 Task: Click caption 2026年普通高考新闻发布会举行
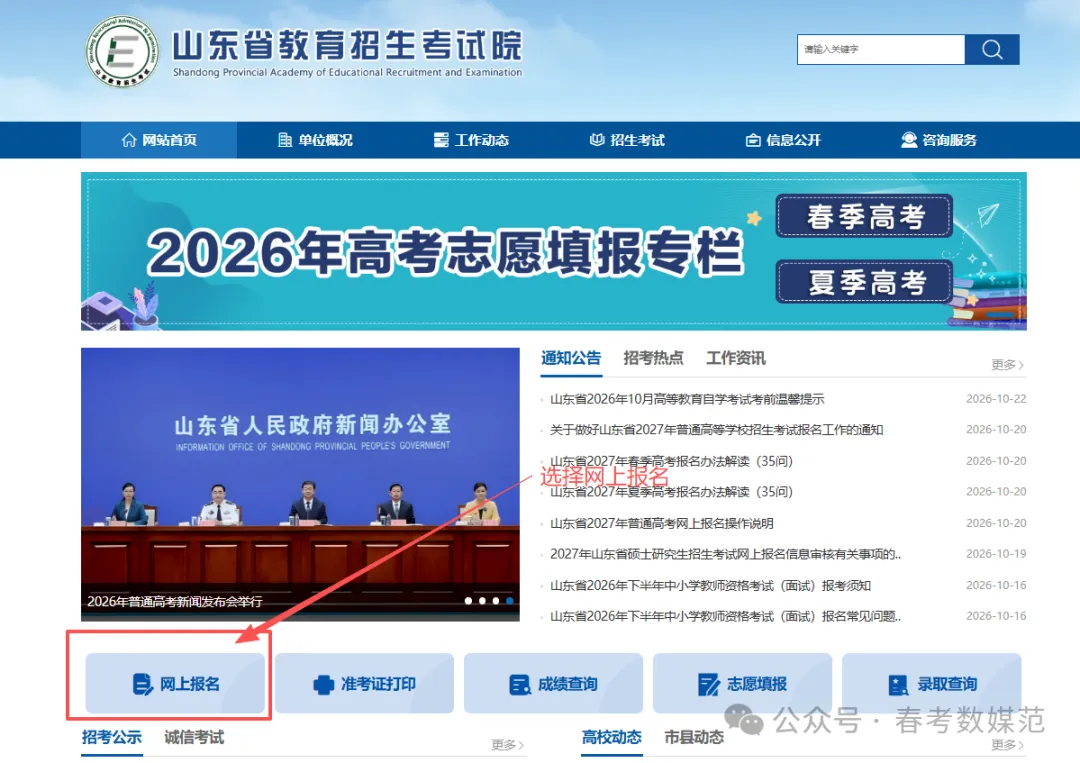[x=175, y=601]
